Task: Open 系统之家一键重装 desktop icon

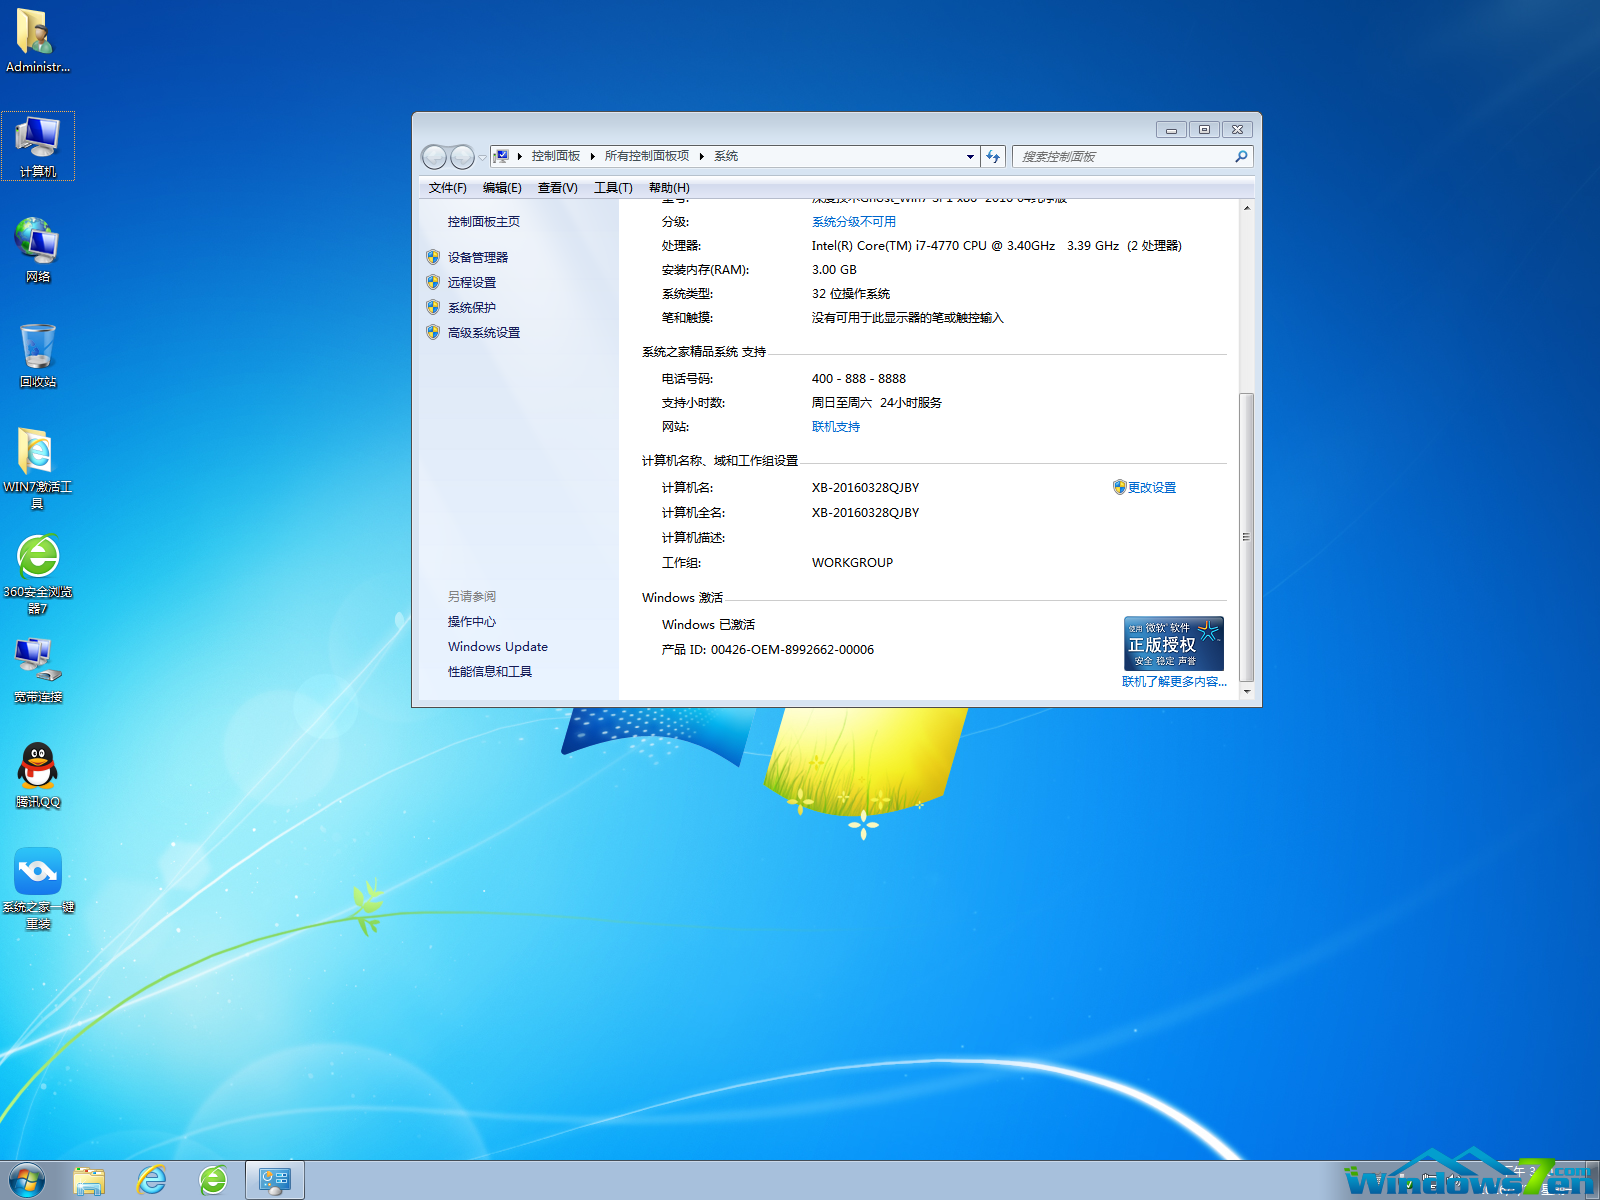Action: point(37,888)
